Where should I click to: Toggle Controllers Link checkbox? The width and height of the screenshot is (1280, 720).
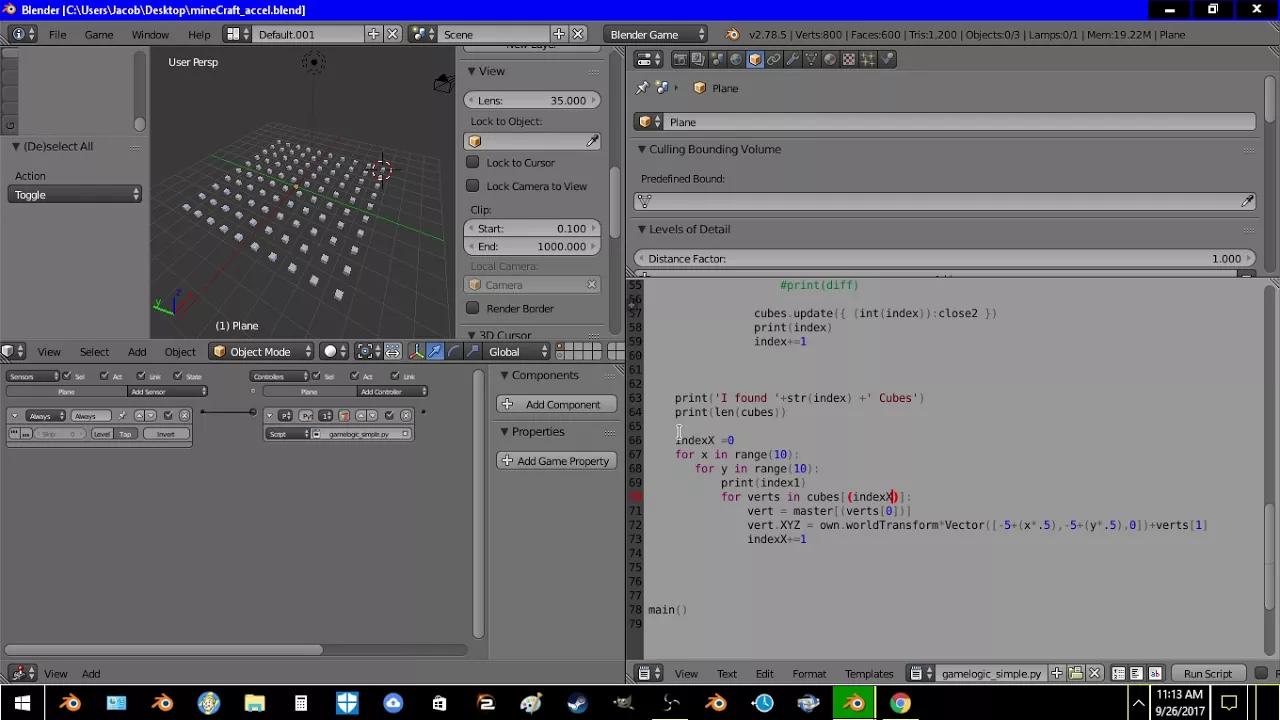coord(396,376)
